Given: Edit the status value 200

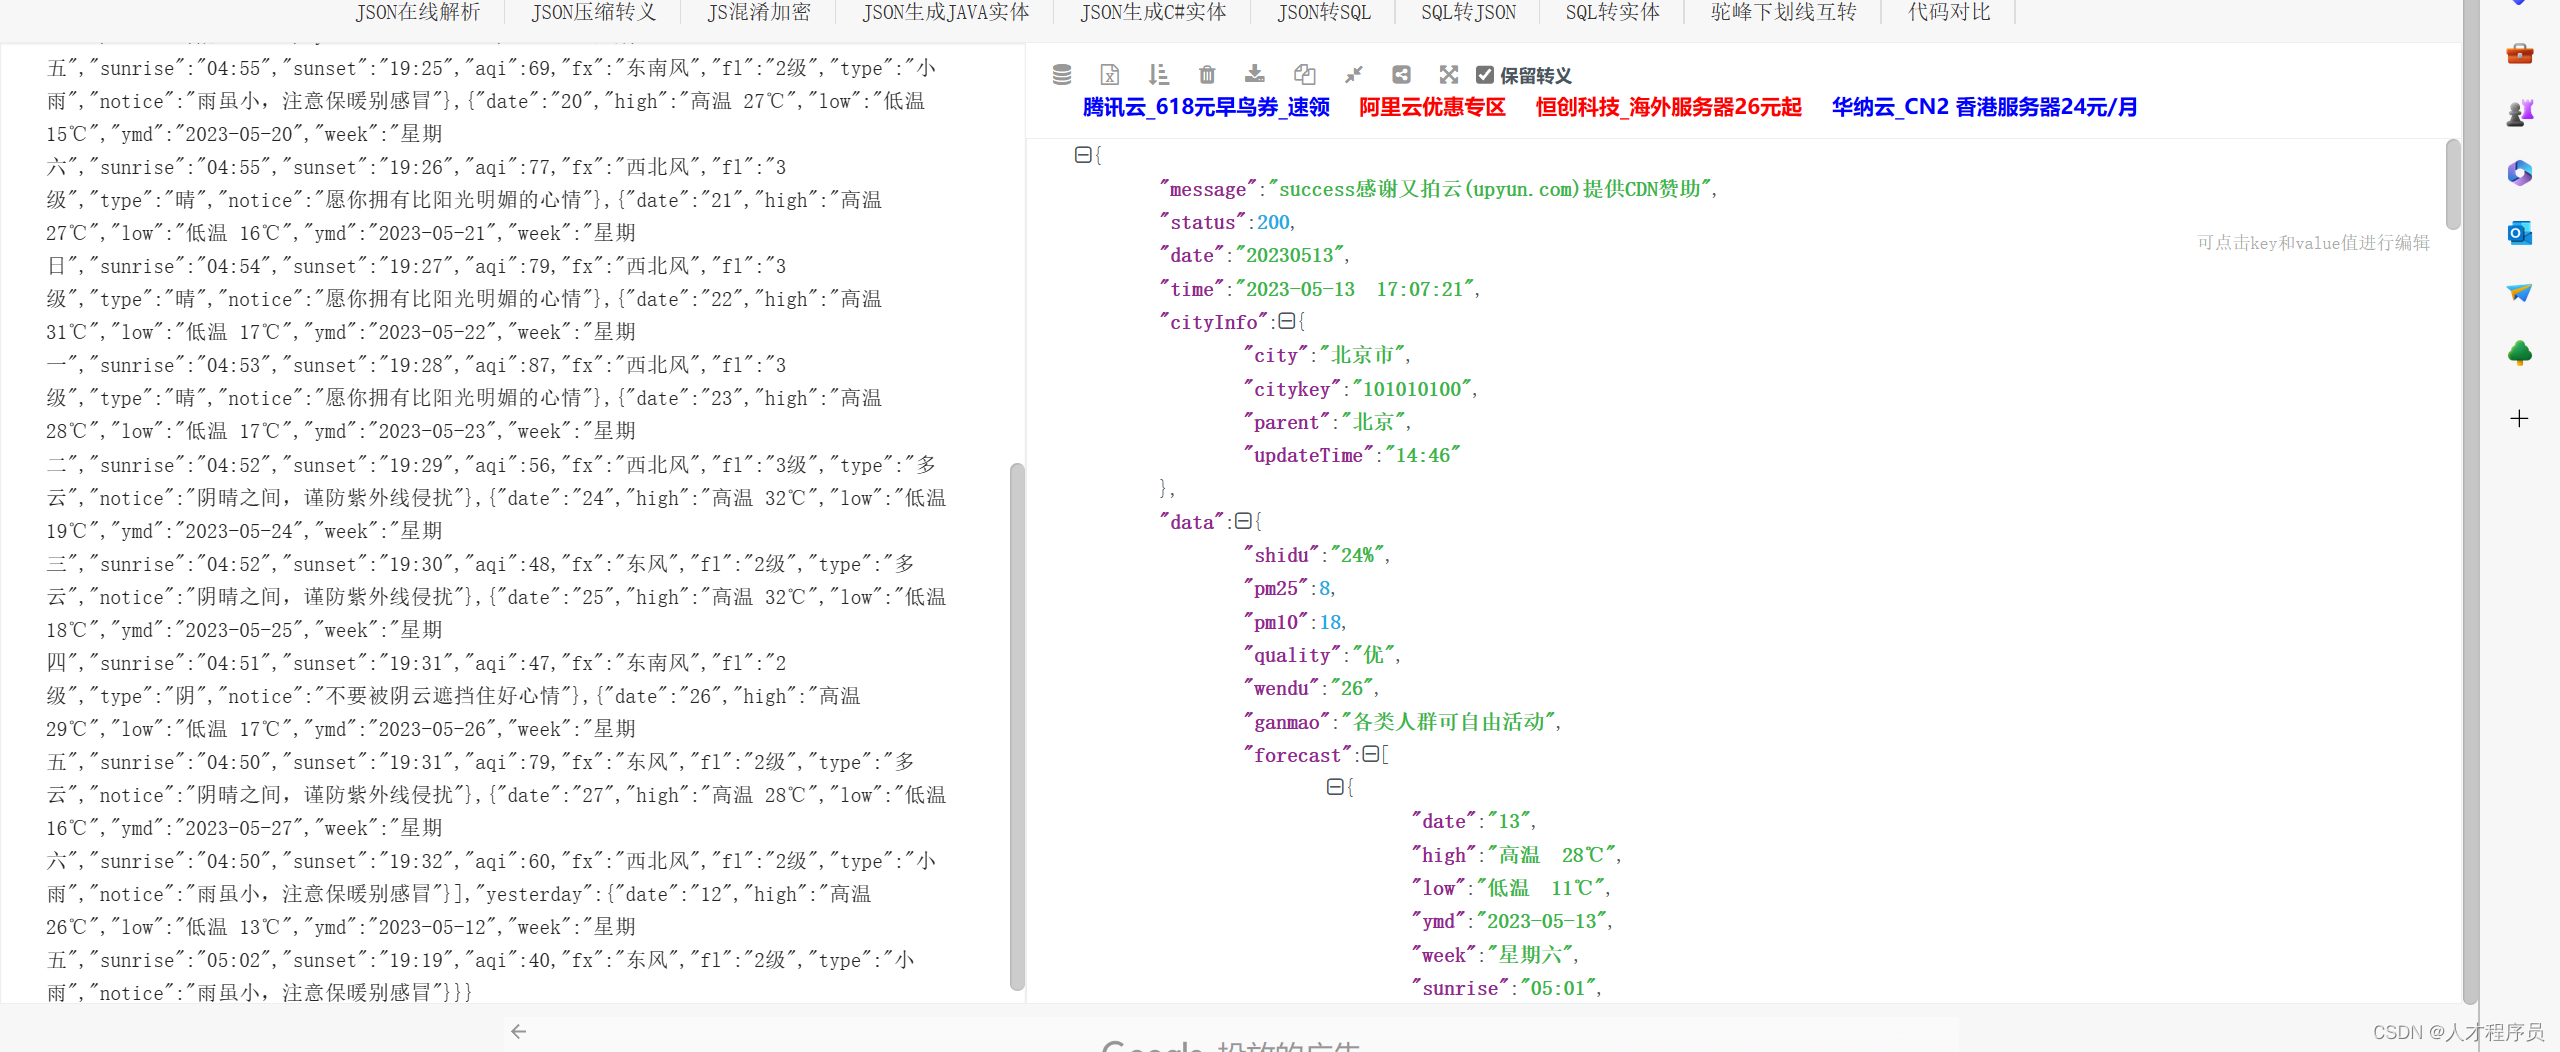Looking at the screenshot, I should click(x=1273, y=222).
